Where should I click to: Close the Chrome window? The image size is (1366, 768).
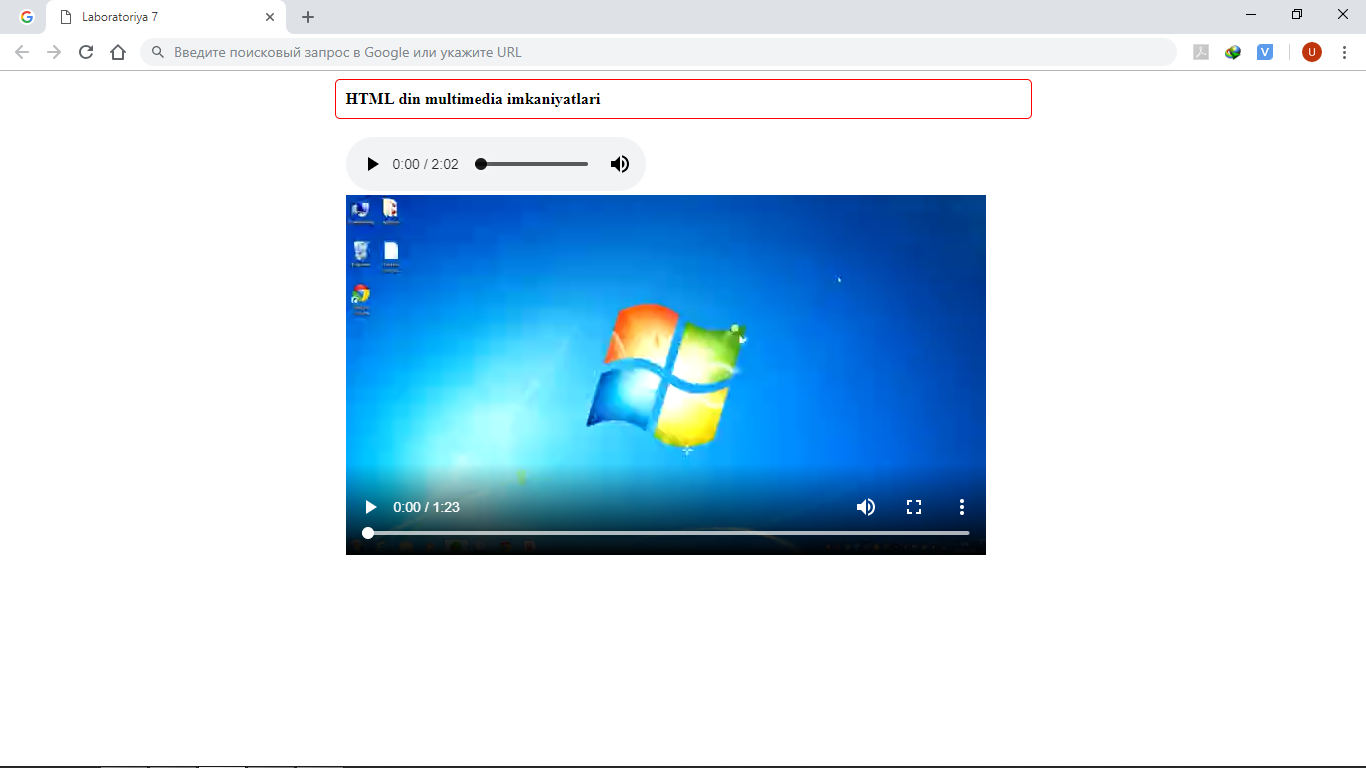pos(1343,14)
